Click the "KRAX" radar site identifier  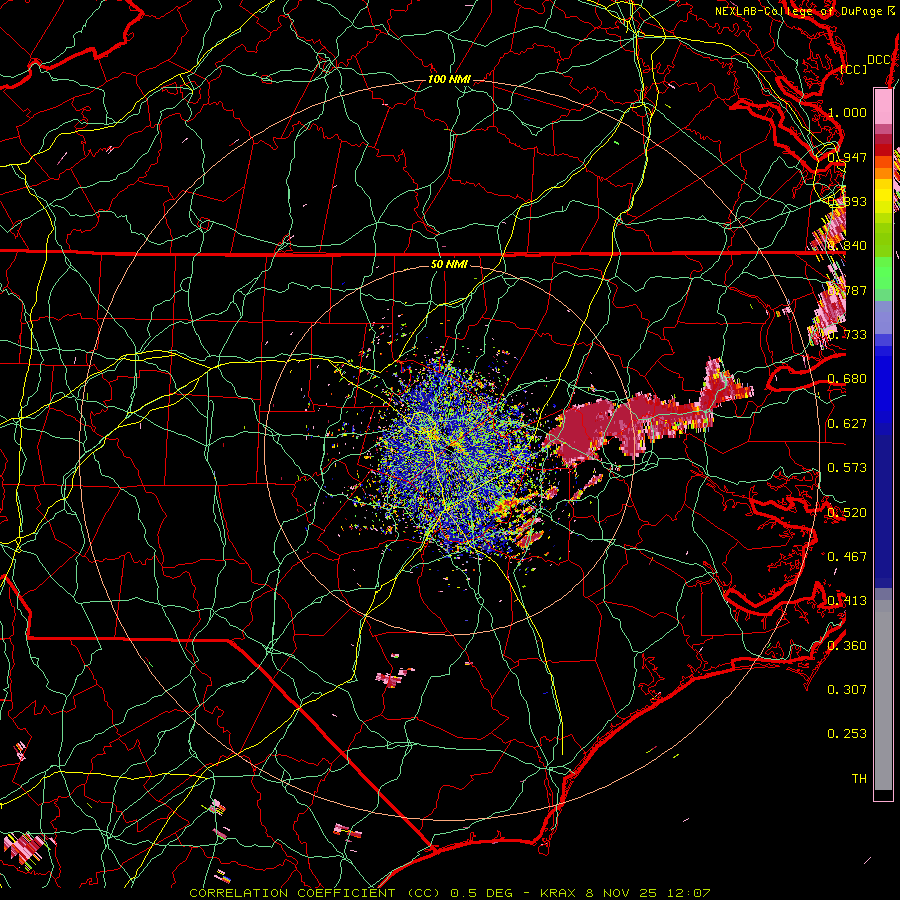pos(557,893)
